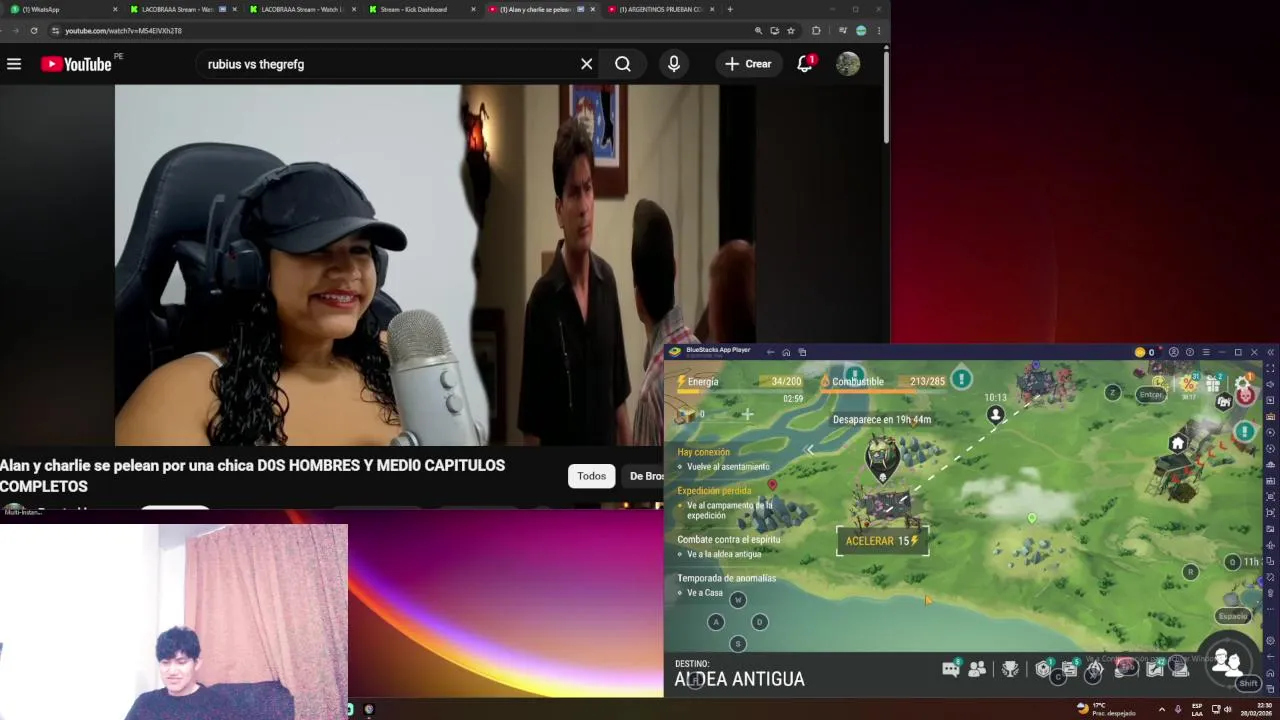The height and width of the screenshot is (720, 1280).
Task: Open the game chat speech bubble icon
Action: [x=951, y=669]
